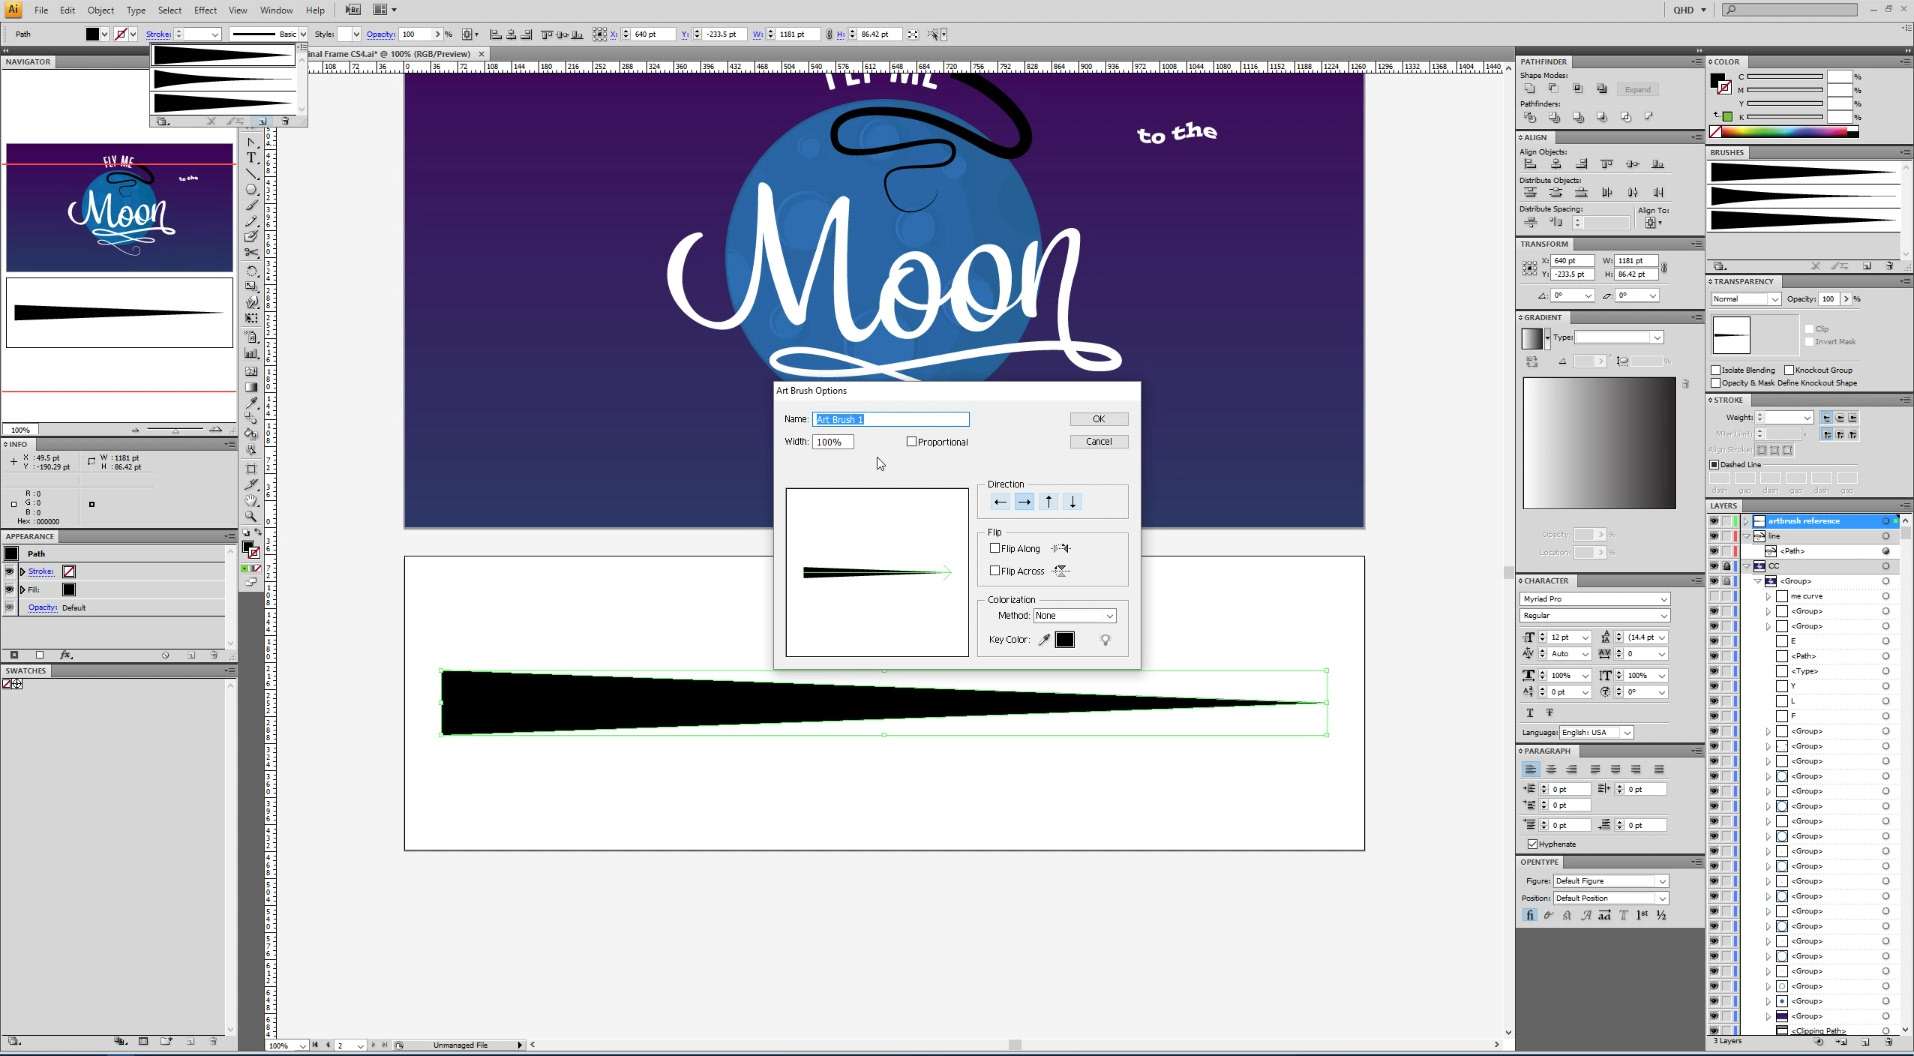The width and height of the screenshot is (1914, 1056).
Task: Open the Default Figure dropdown in OpenType
Action: point(1611,881)
